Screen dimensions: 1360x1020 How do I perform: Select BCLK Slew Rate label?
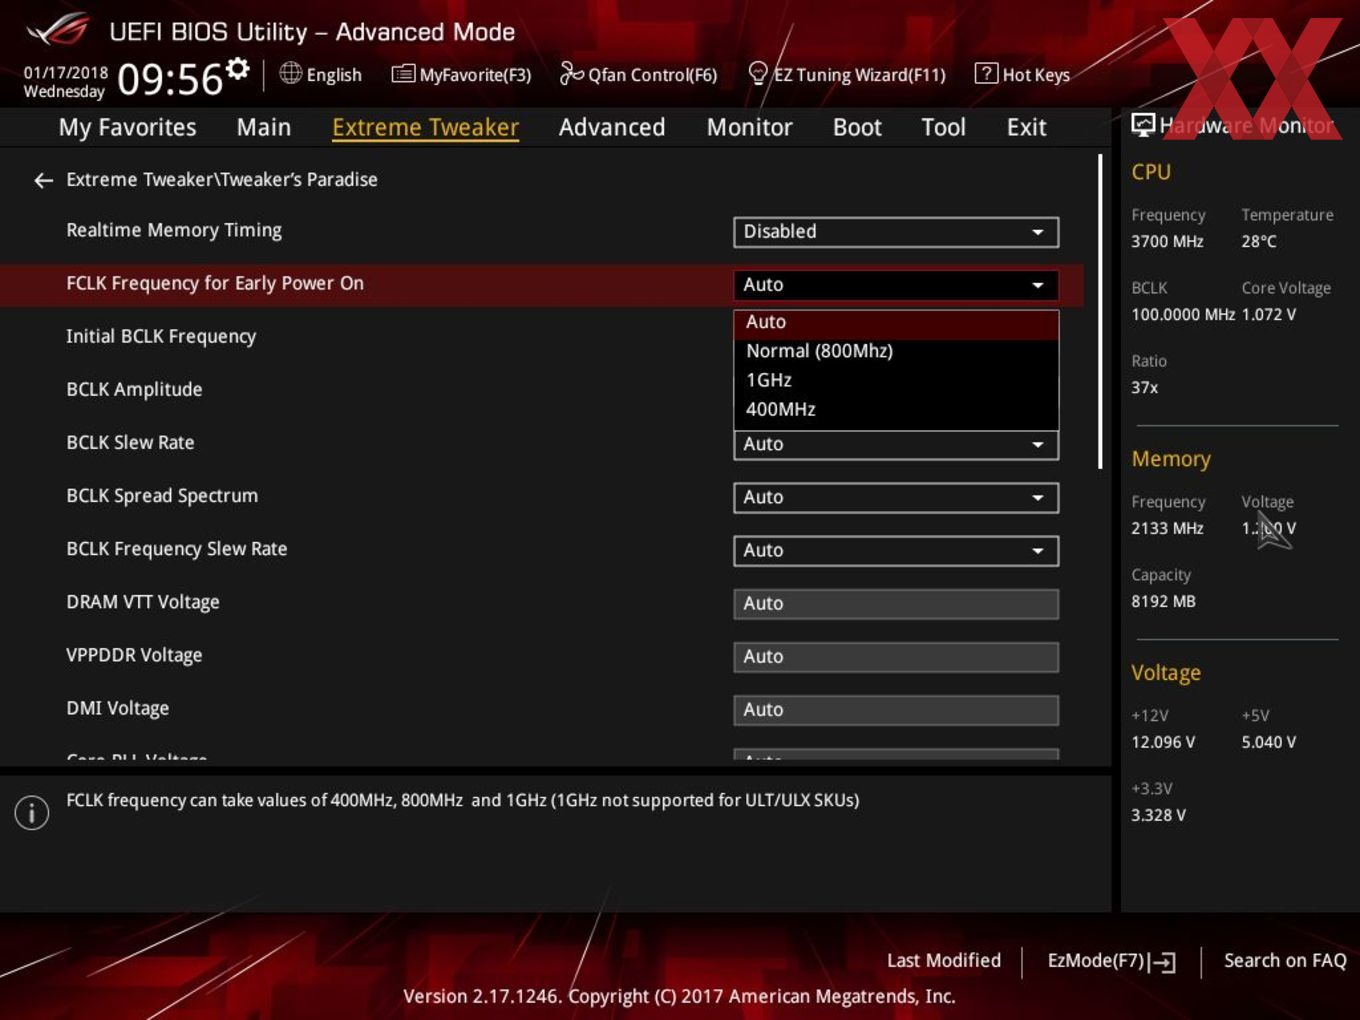(x=130, y=442)
